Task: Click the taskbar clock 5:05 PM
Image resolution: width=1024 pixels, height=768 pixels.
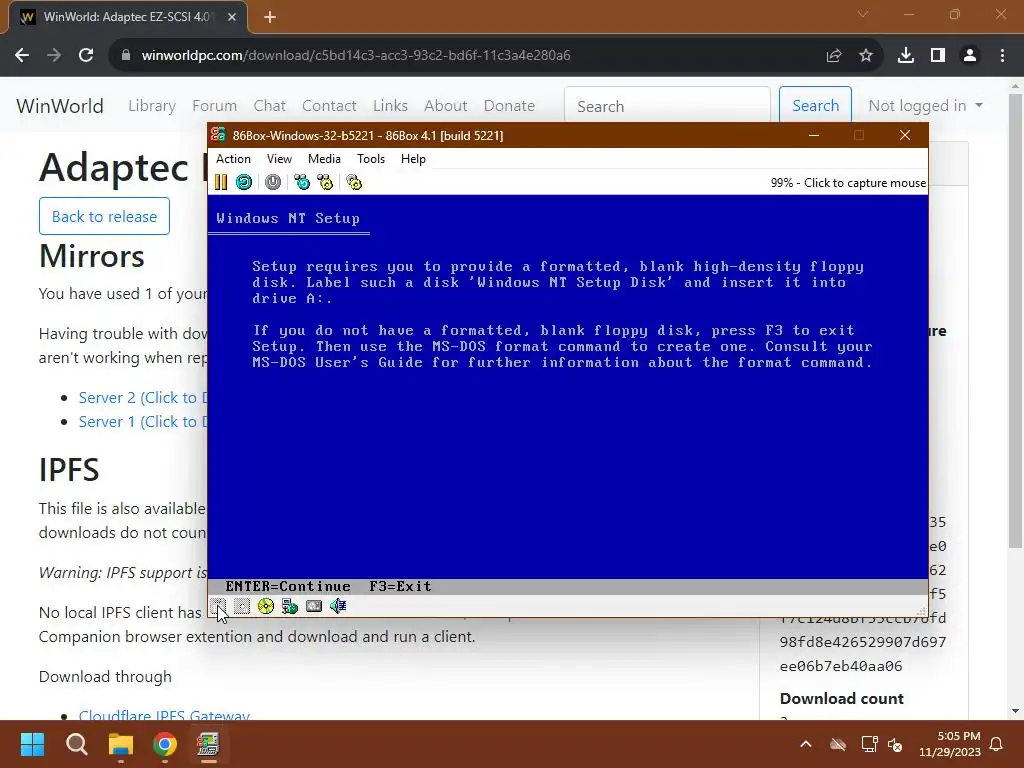Action: pyautogui.click(x=950, y=744)
